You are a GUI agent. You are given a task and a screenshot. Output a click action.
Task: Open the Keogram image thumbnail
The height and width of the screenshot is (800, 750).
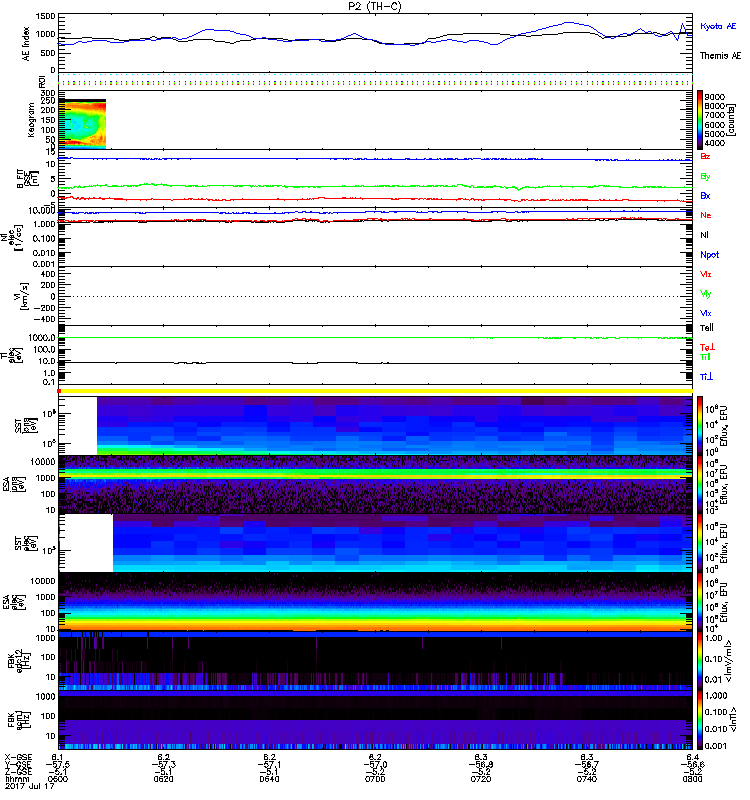click(x=82, y=124)
